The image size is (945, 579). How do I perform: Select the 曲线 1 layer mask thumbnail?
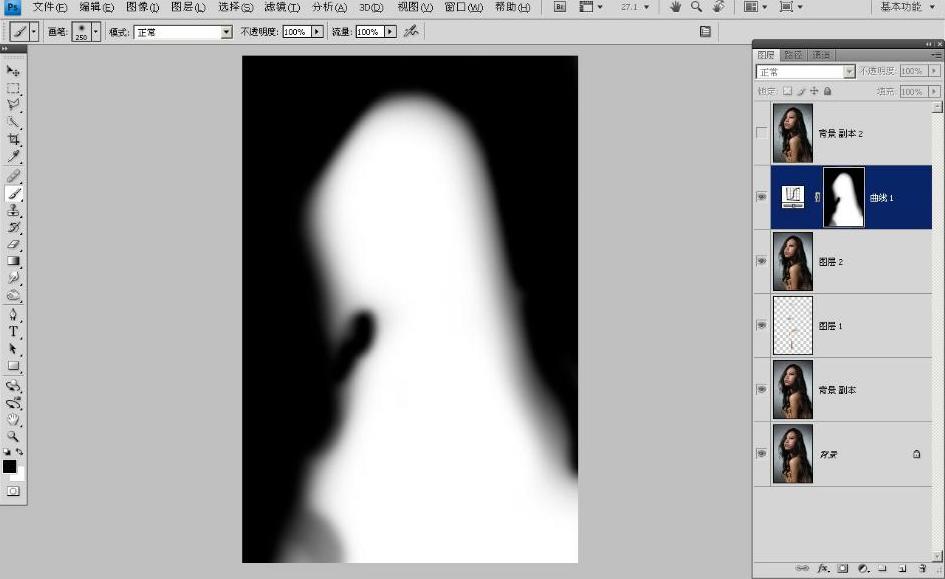[844, 197]
